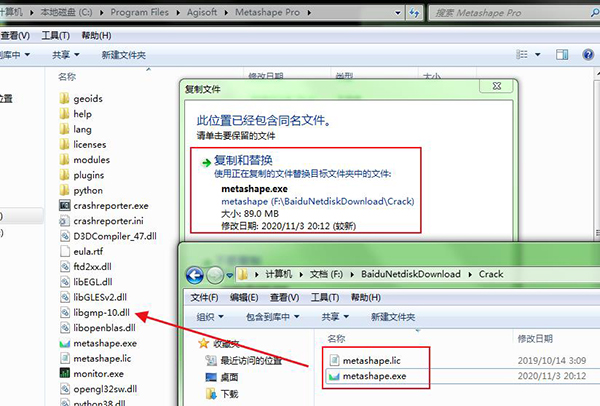Click 新建文件夹 in main window
The width and height of the screenshot is (600, 406).
tap(124, 55)
